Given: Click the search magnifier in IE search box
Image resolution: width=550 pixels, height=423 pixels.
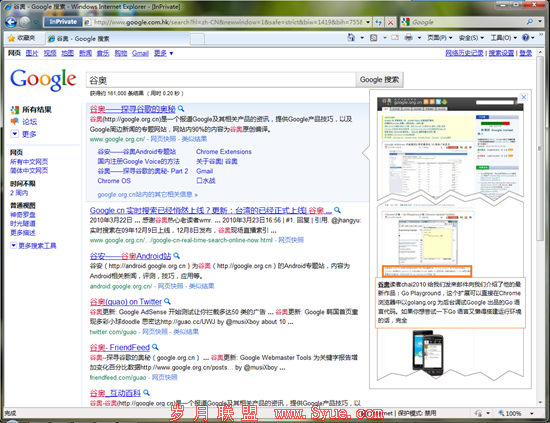Looking at the screenshot, I should click(x=530, y=22).
